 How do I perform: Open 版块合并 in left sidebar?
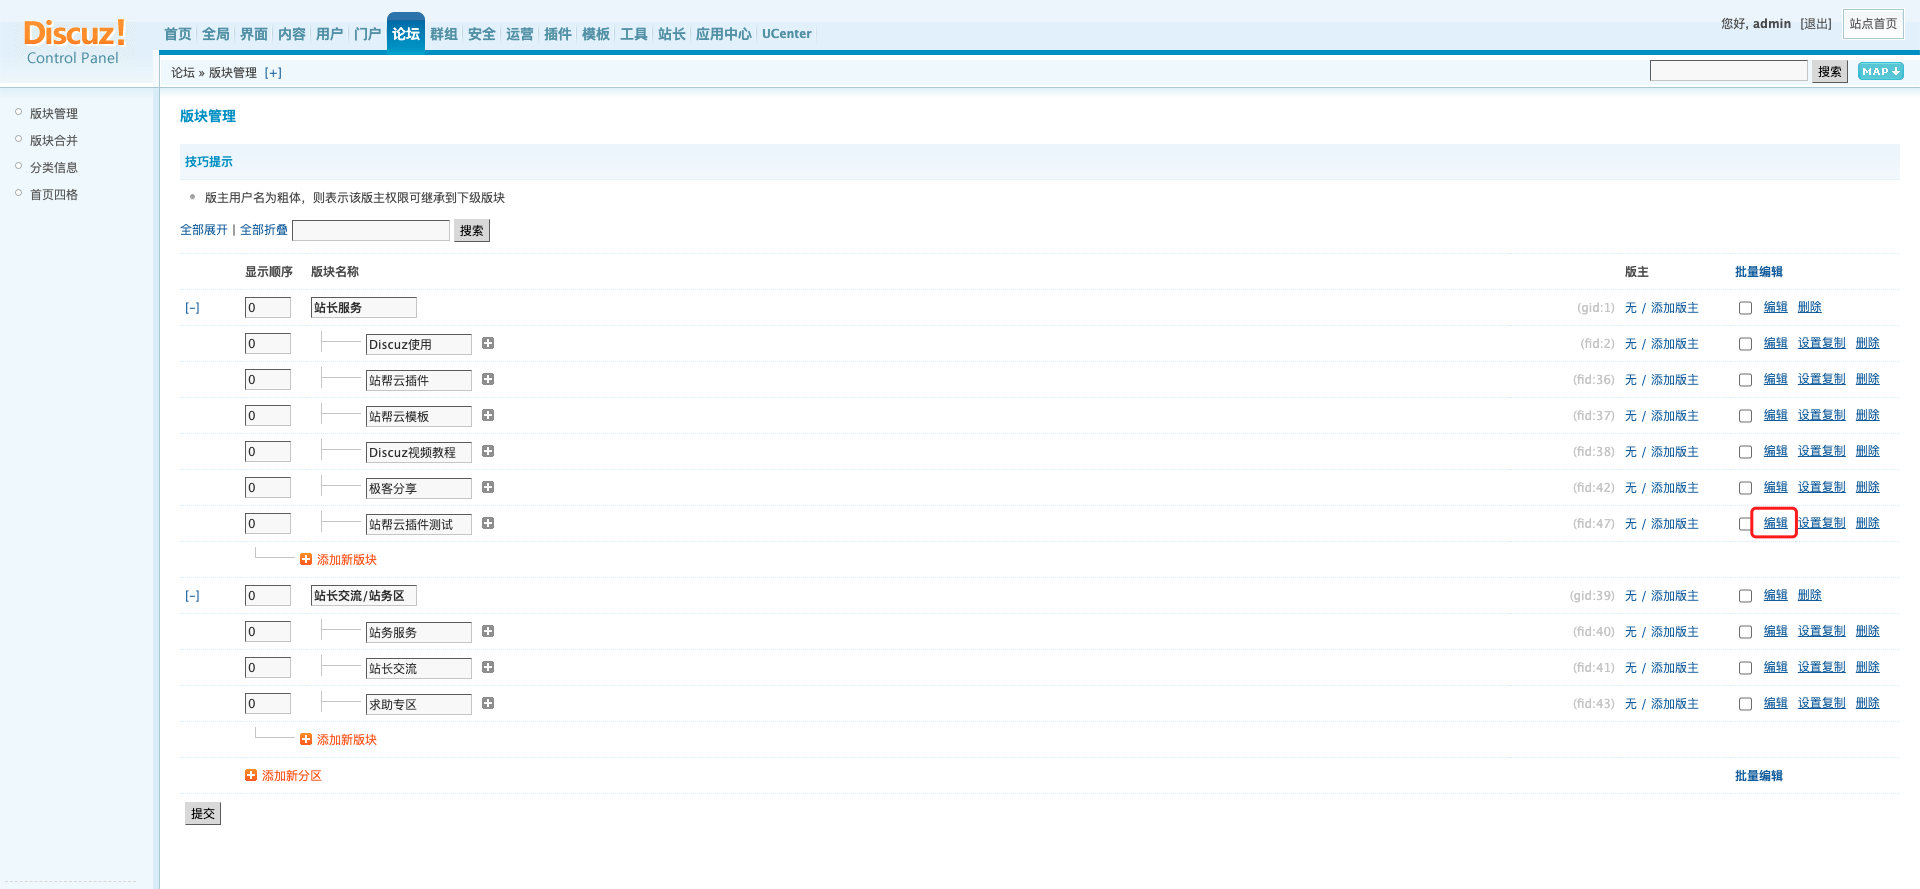click(54, 141)
